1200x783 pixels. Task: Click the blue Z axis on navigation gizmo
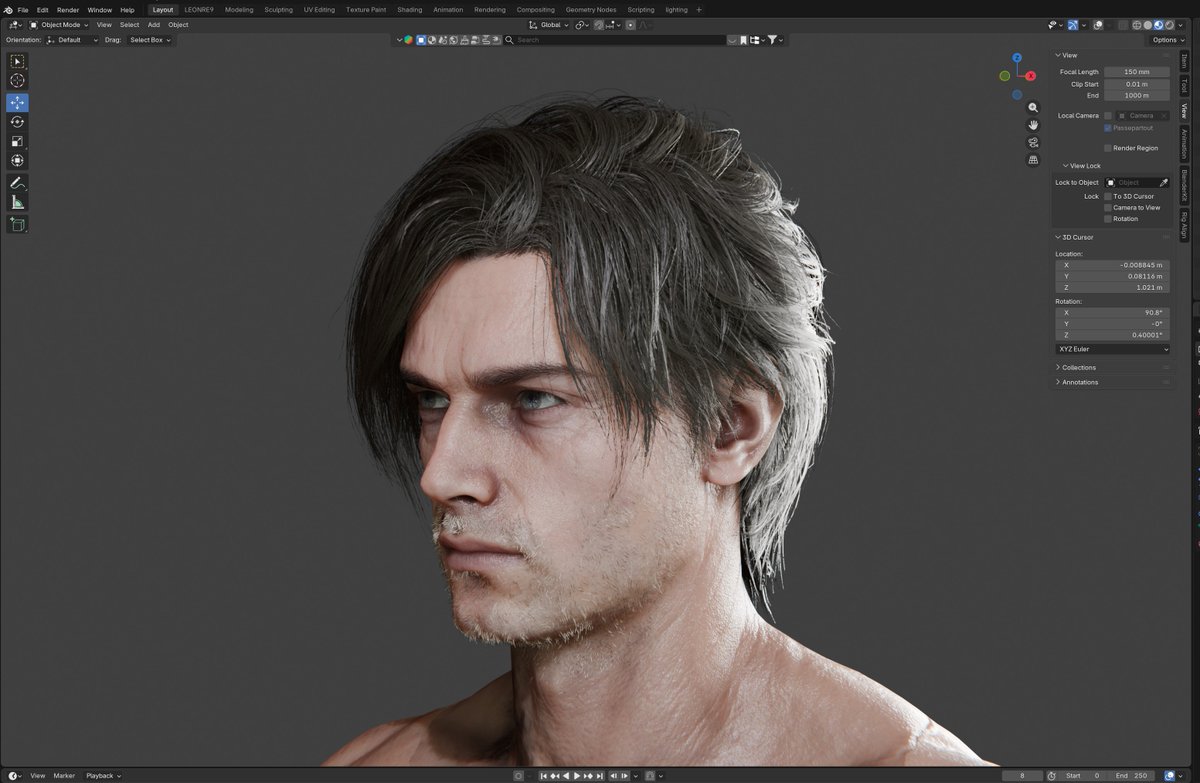1017,58
